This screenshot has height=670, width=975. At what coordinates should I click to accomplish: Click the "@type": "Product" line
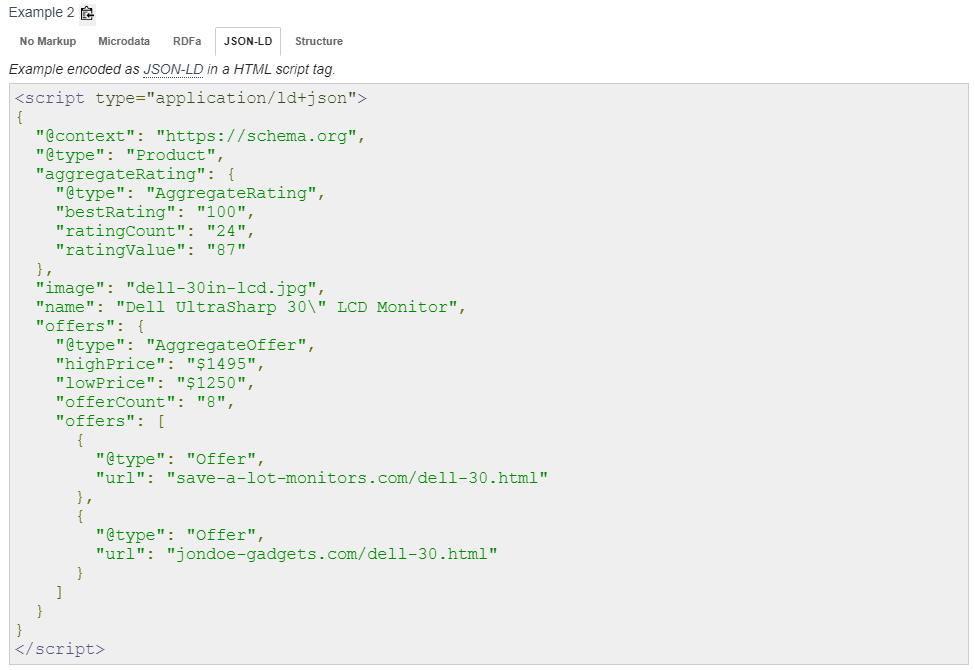click(129, 155)
